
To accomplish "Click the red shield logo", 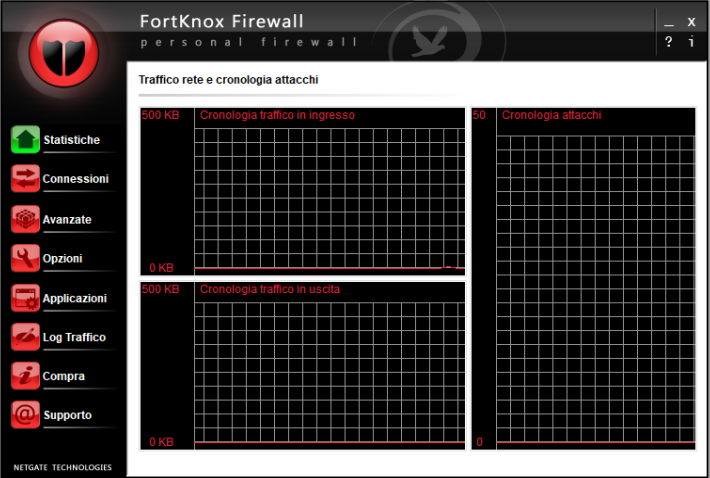I will tap(64, 53).
